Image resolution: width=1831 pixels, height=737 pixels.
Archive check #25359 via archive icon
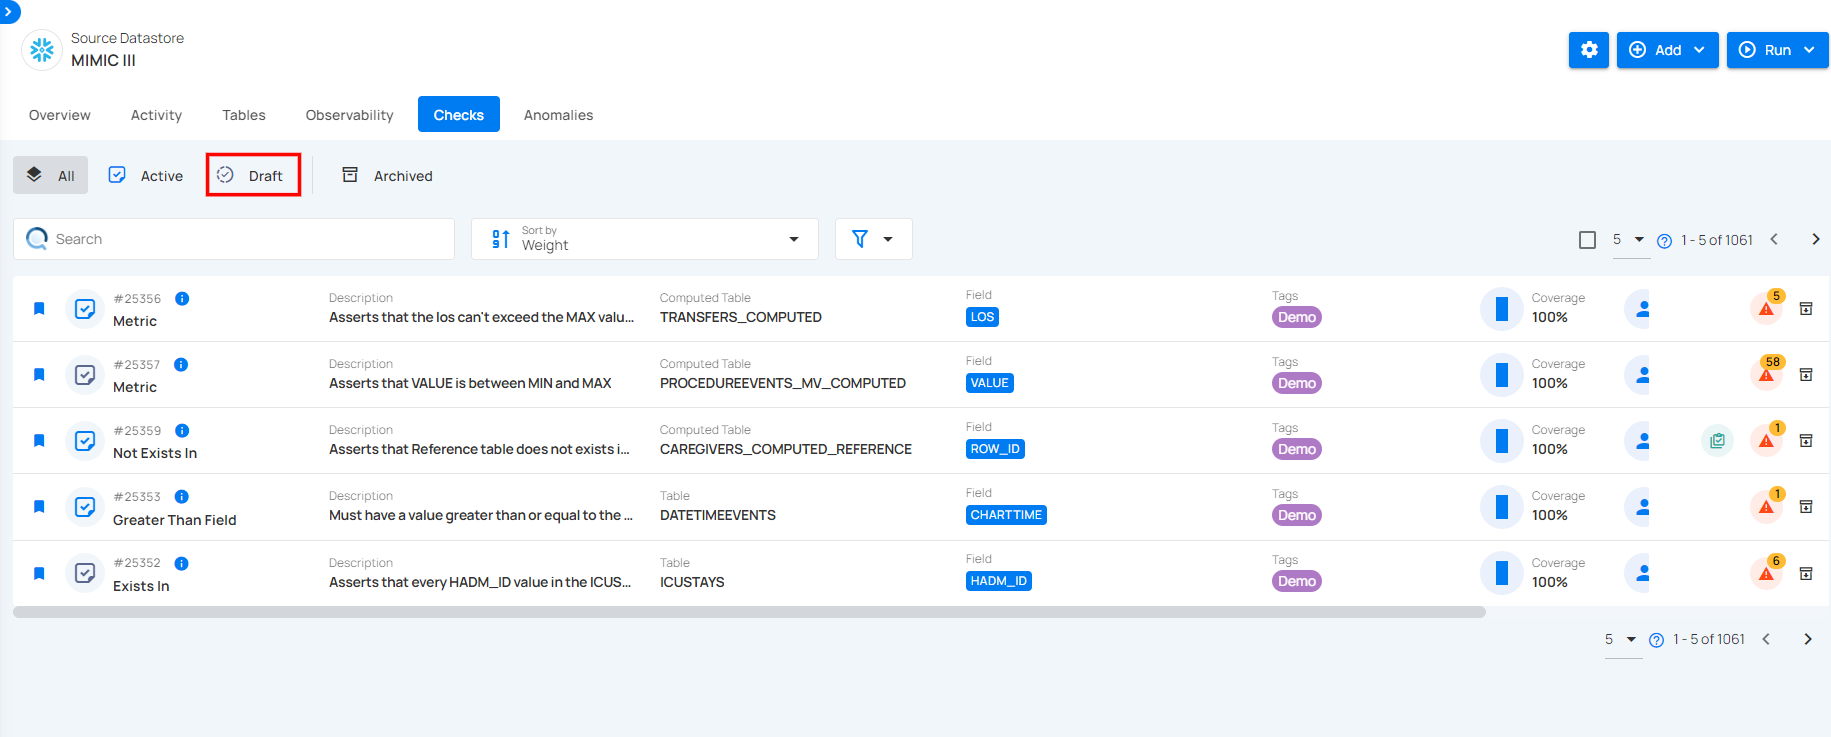pyautogui.click(x=1806, y=440)
